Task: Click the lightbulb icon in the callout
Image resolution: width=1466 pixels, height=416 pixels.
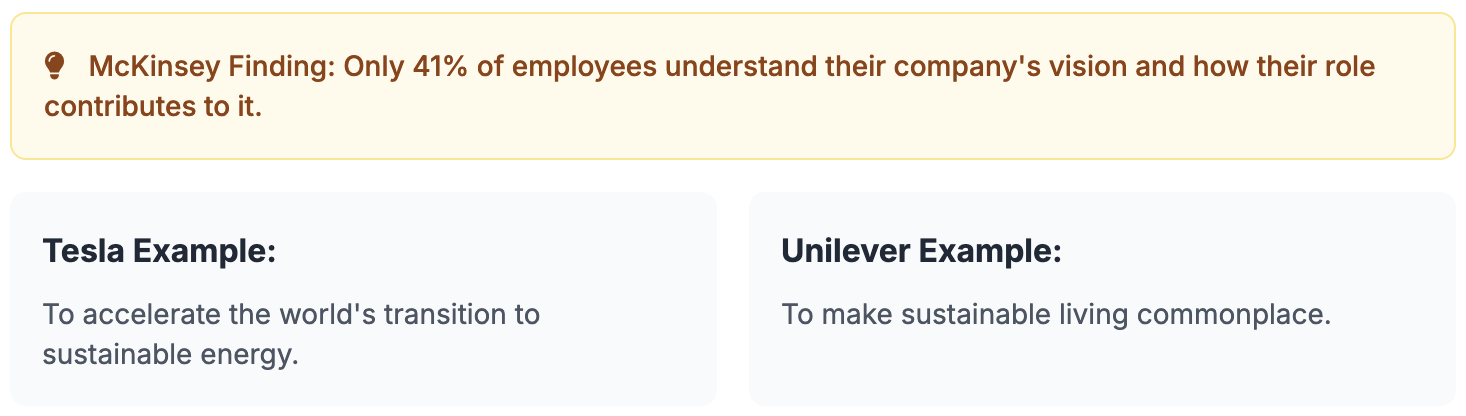Action: coord(55,66)
